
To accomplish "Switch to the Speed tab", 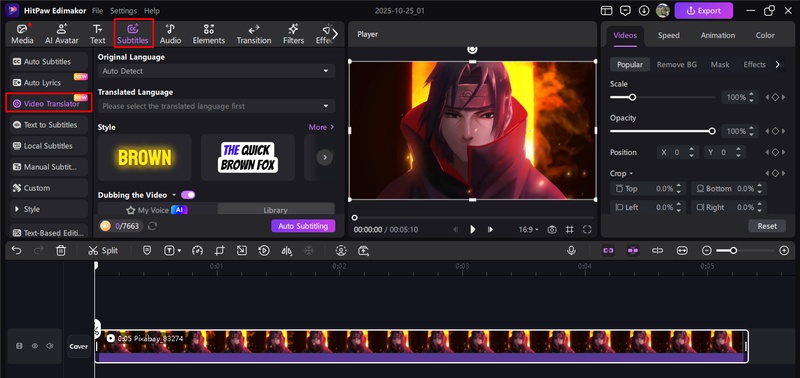I will [x=668, y=35].
